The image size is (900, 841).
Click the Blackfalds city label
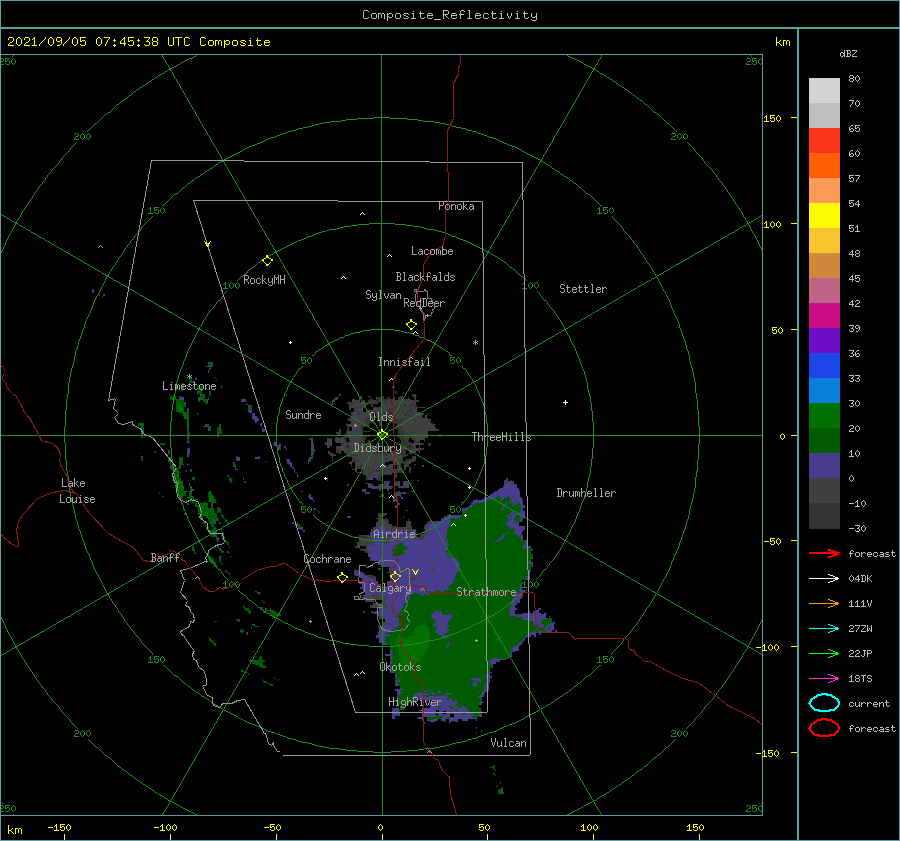tap(425, 277)
